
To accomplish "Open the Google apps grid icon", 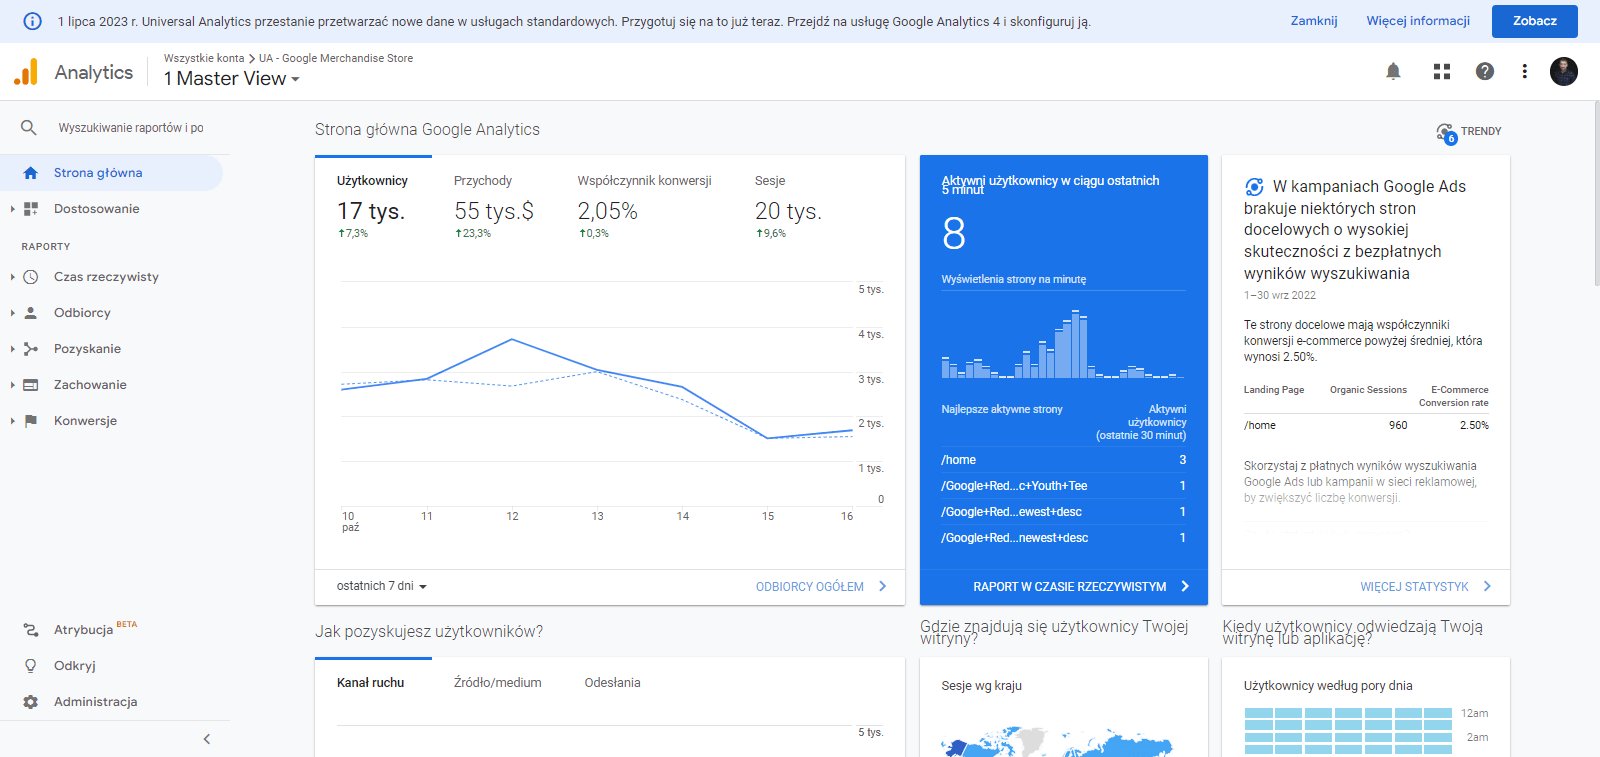I will (x=1441, y=71).
